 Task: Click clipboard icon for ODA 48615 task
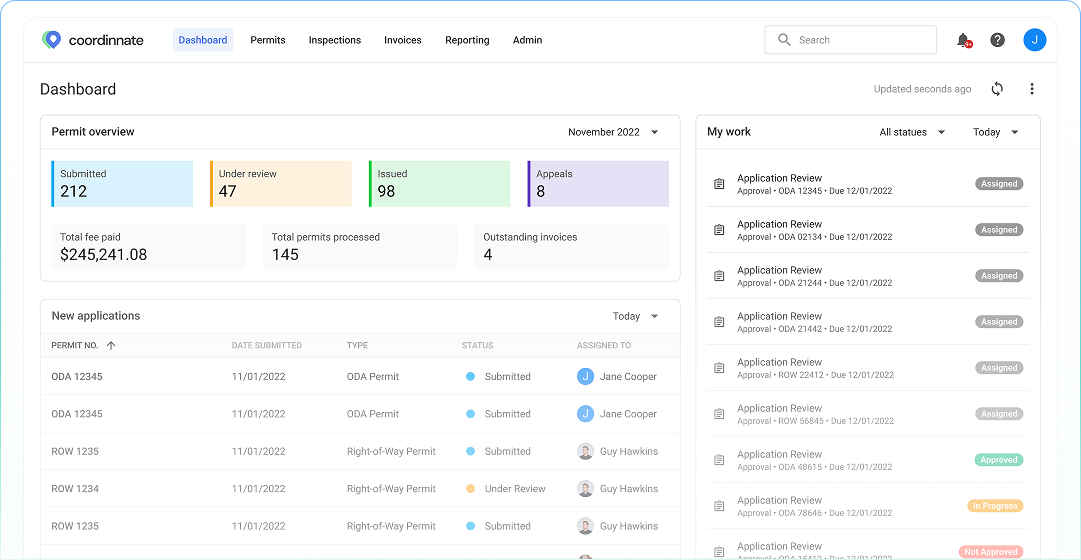[719, 460]
